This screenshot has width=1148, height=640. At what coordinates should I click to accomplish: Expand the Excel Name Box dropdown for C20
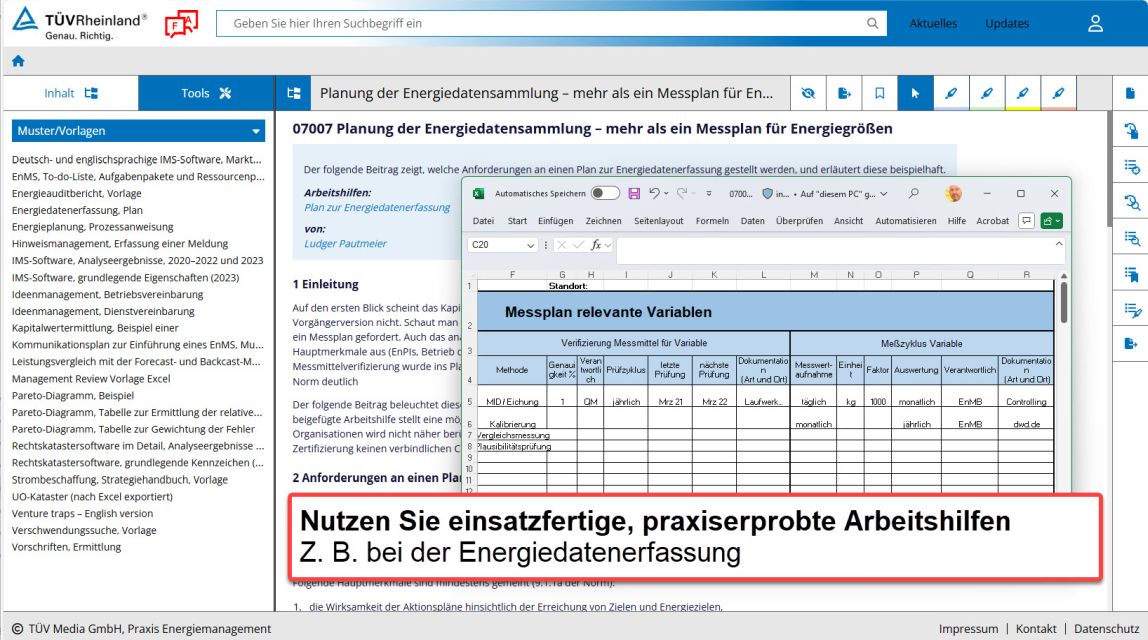pyautogui.click(x=531, y=245)
